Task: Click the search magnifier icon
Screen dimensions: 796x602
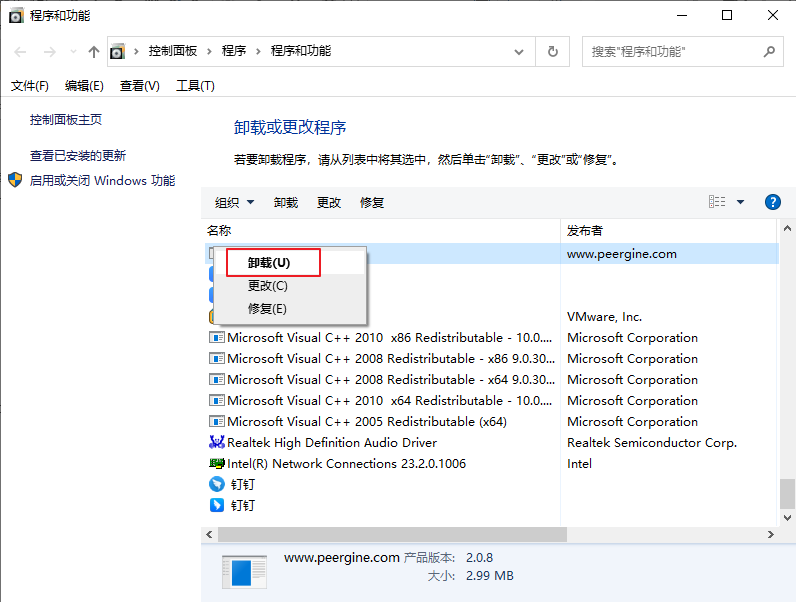Action: click(769, 51)
